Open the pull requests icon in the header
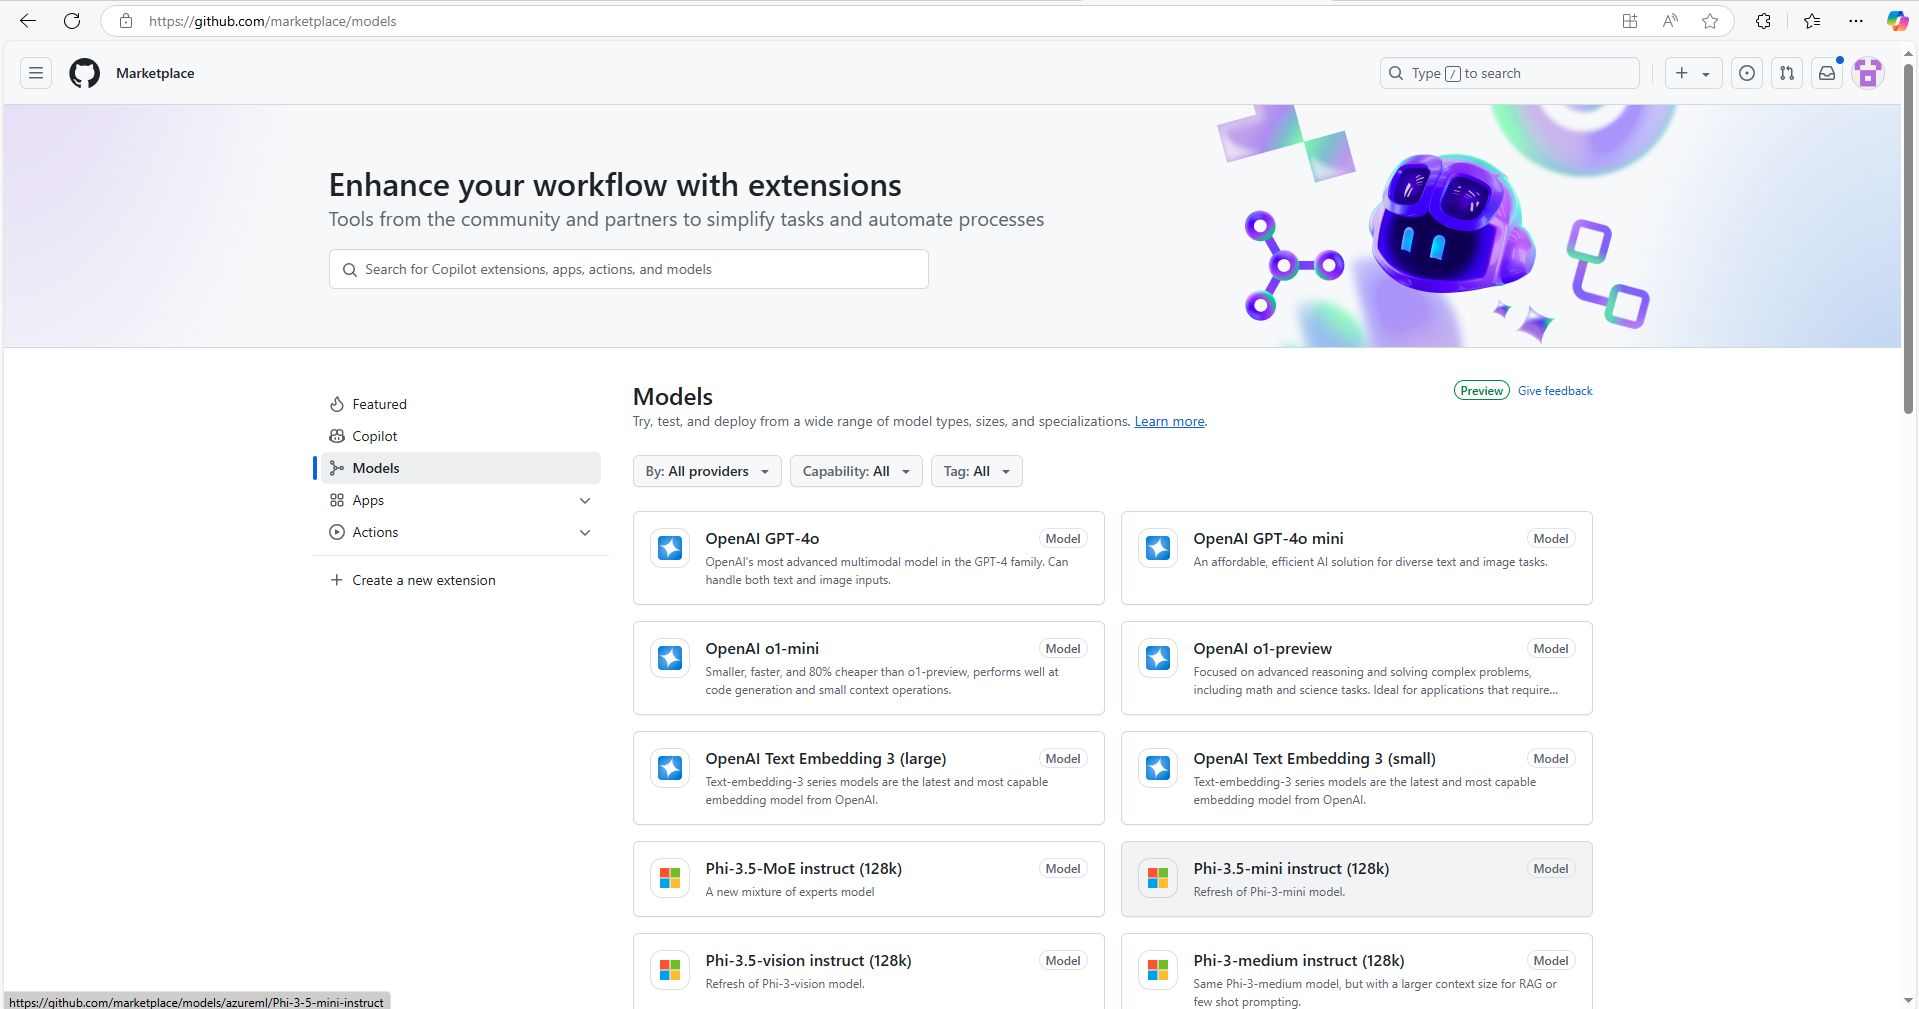1919x1009 pixels. pos(1787,73)
